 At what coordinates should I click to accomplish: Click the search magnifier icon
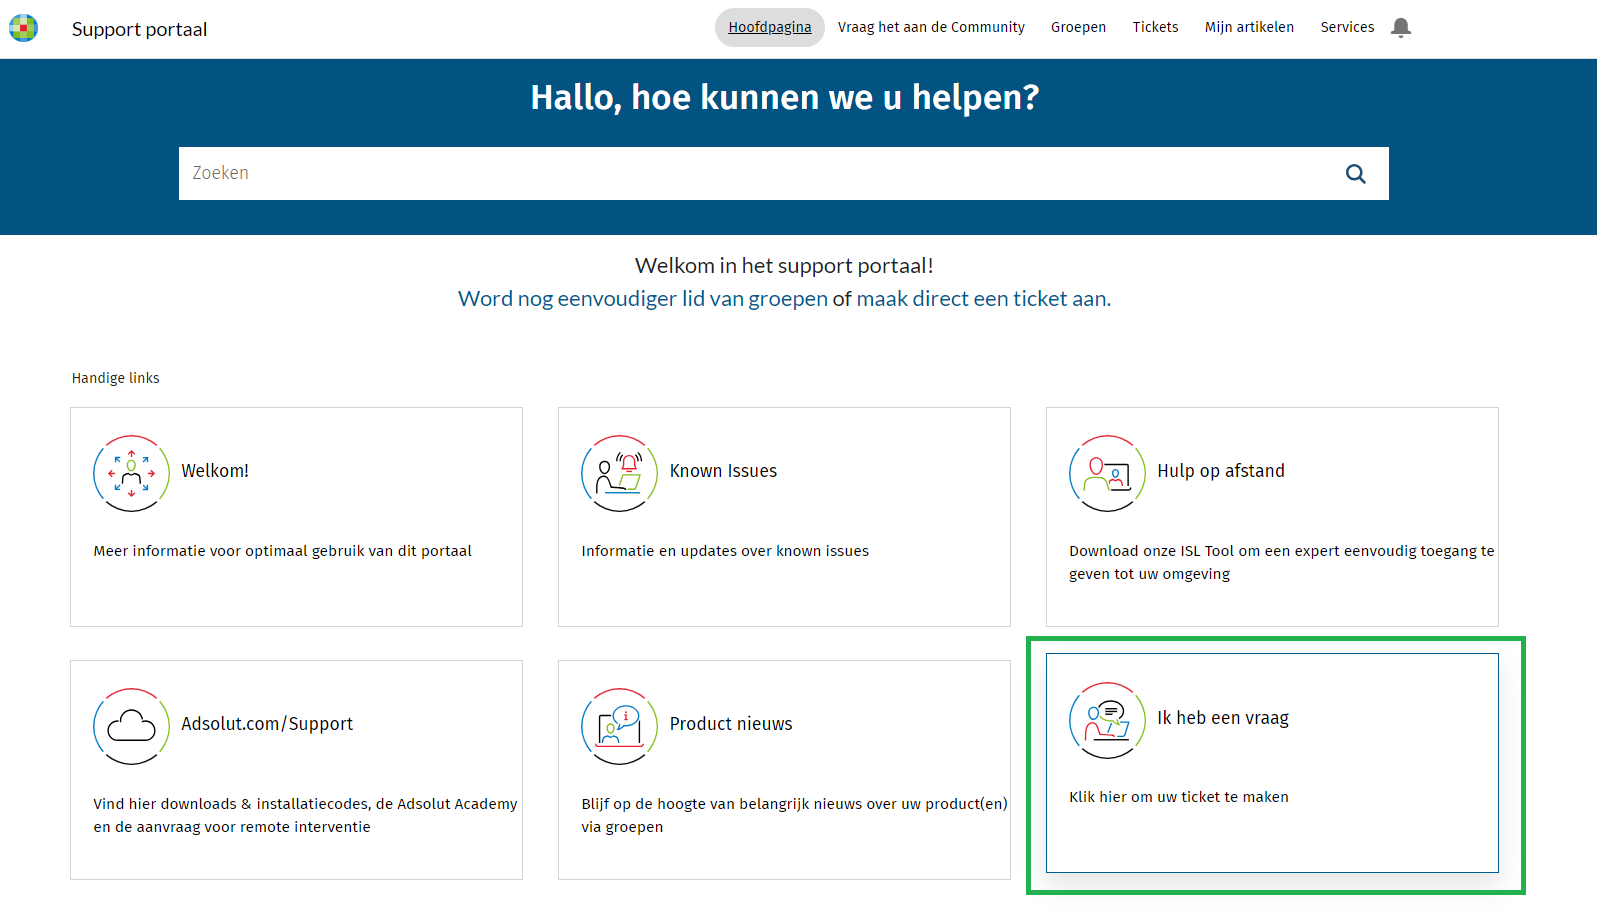point(1355,174)
